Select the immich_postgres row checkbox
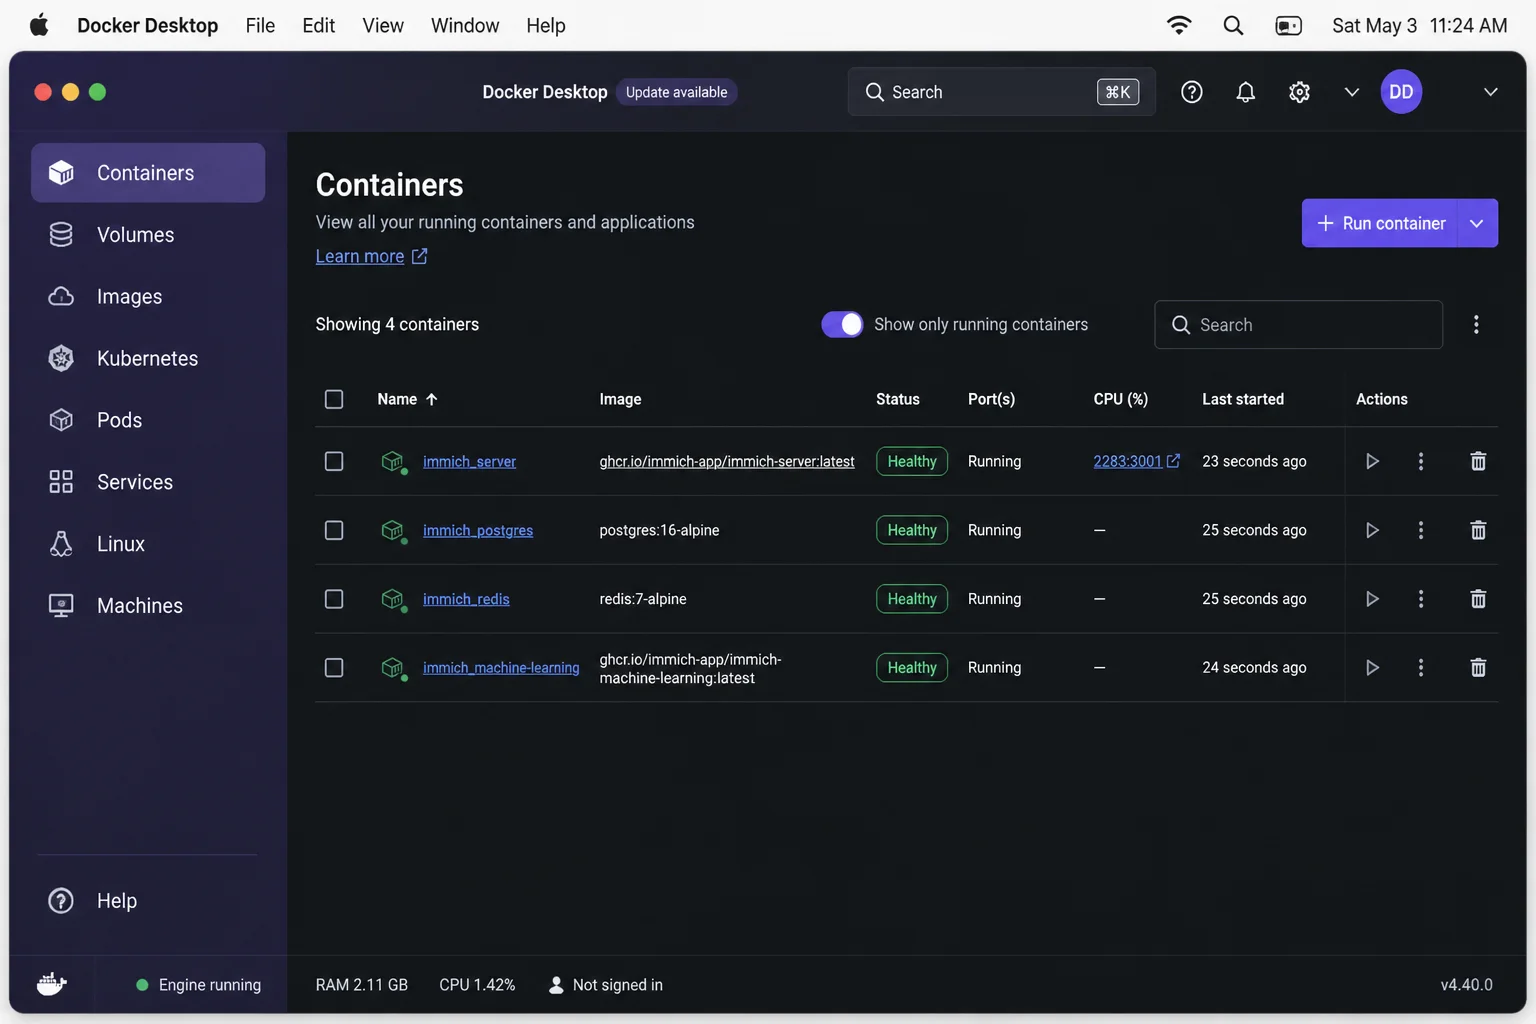 [x=334, y=530]
